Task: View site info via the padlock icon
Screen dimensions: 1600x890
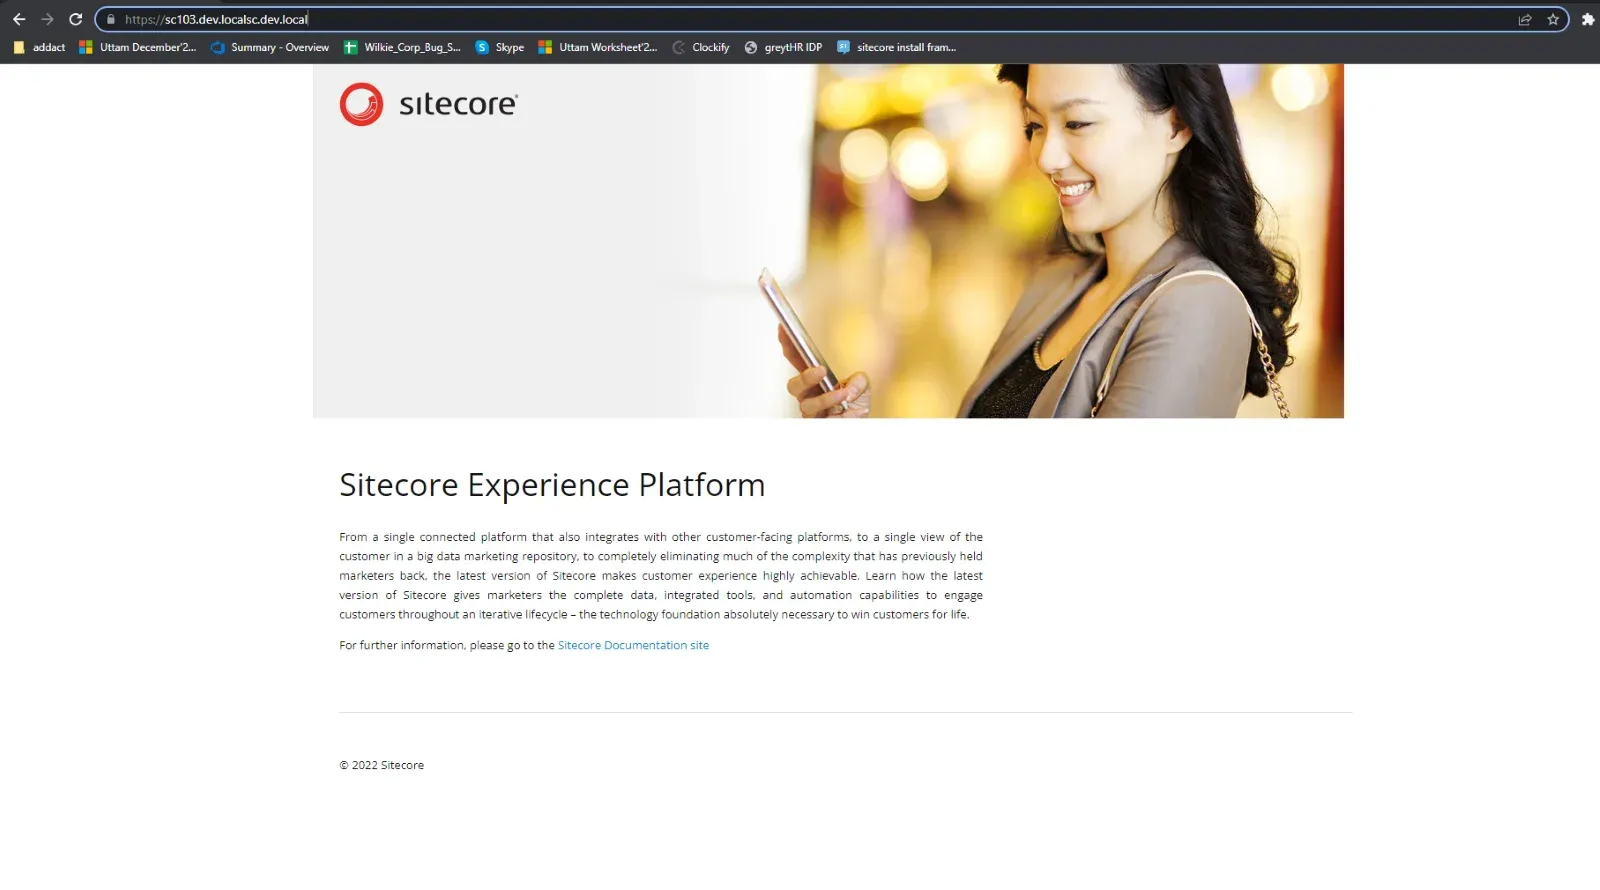Action: click(111, 19)
